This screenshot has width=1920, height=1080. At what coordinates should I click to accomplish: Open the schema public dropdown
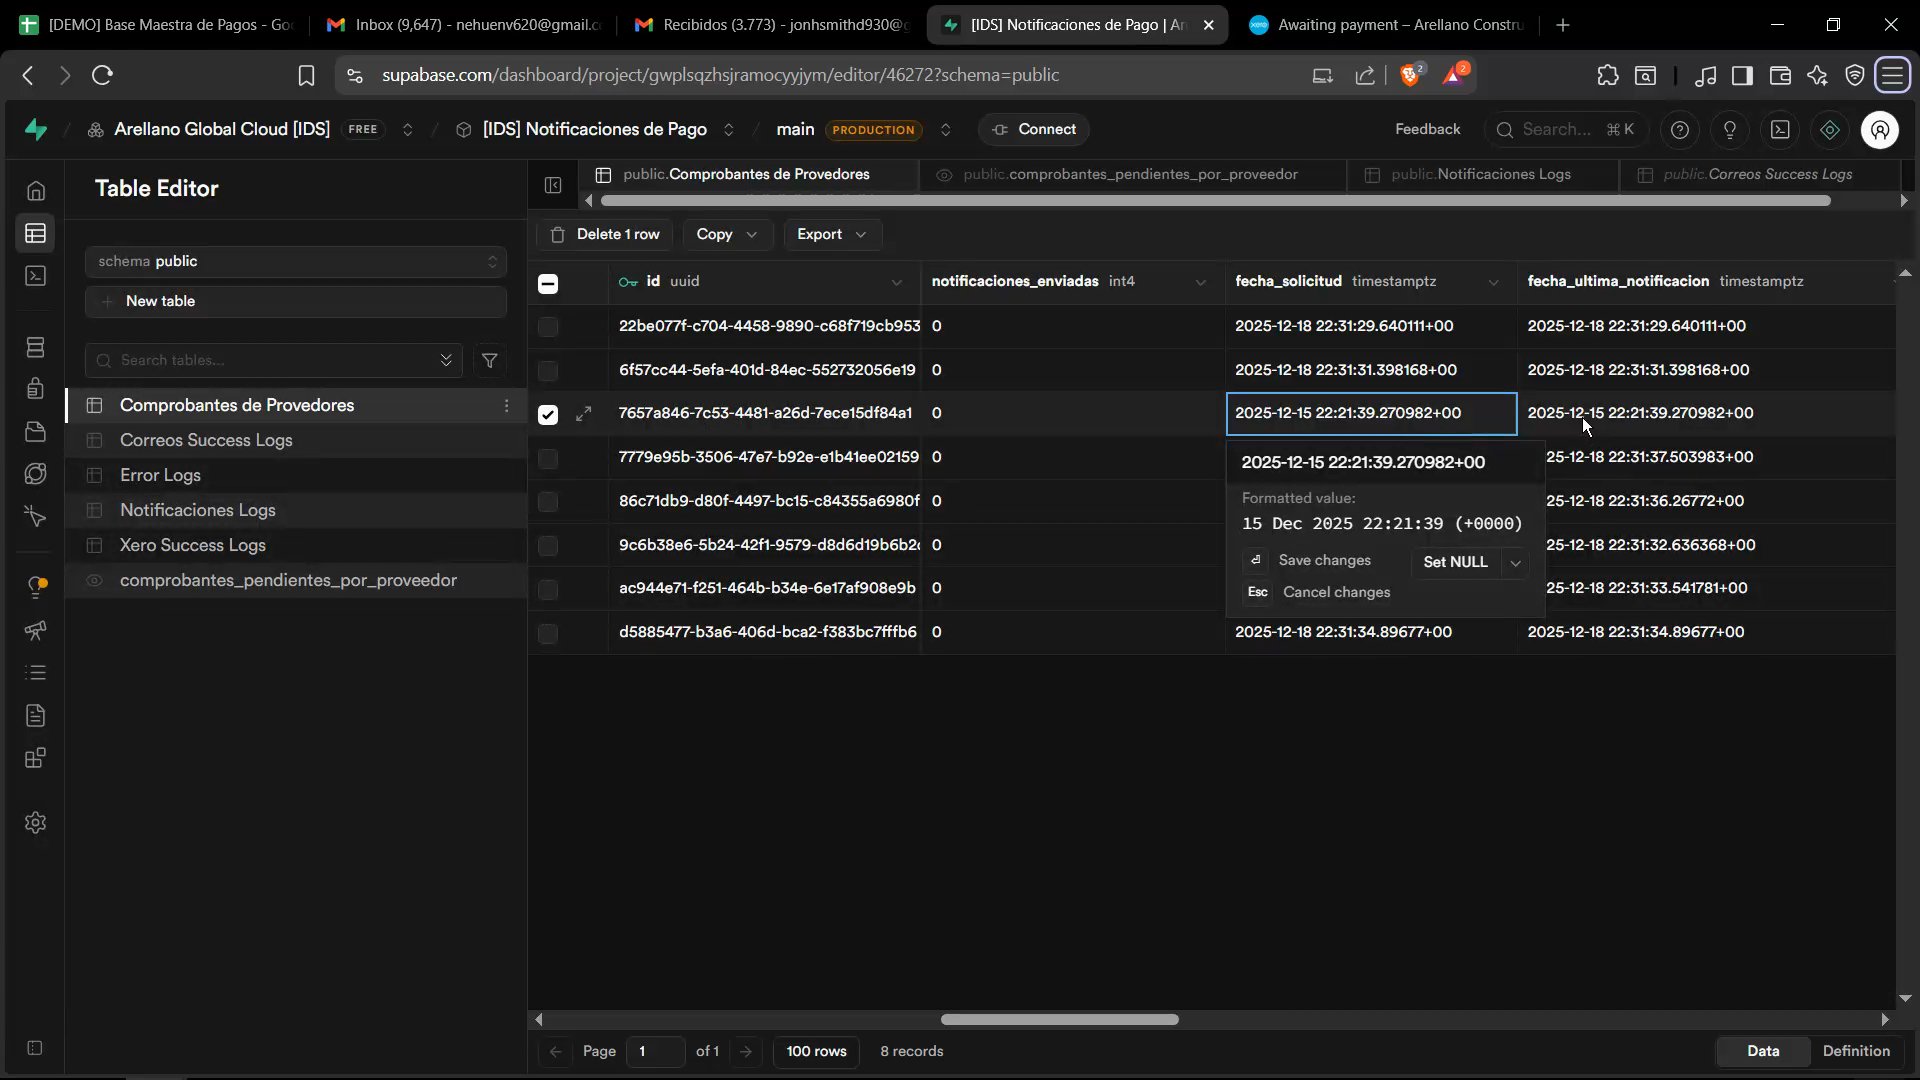(x=296, y=261)
